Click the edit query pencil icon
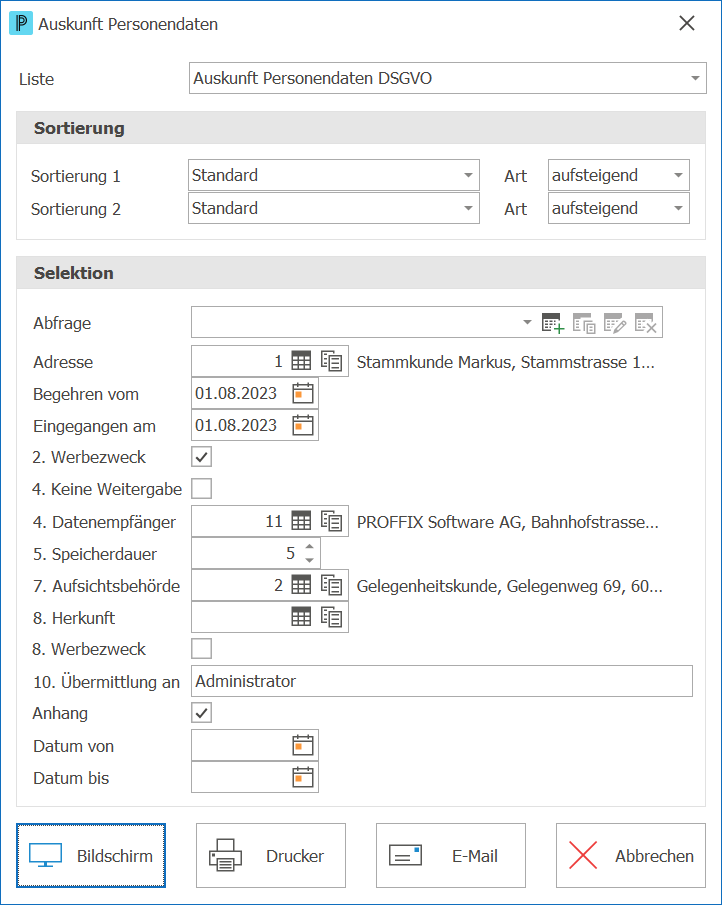Screen dimensions: 722x905 point(615,323)
